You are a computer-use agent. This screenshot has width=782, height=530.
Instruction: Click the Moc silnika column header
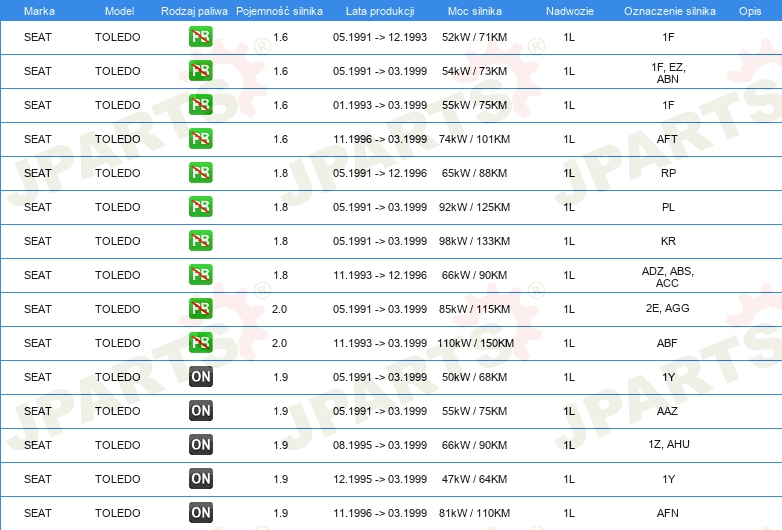pyautogui.click(x=475, y=10)
